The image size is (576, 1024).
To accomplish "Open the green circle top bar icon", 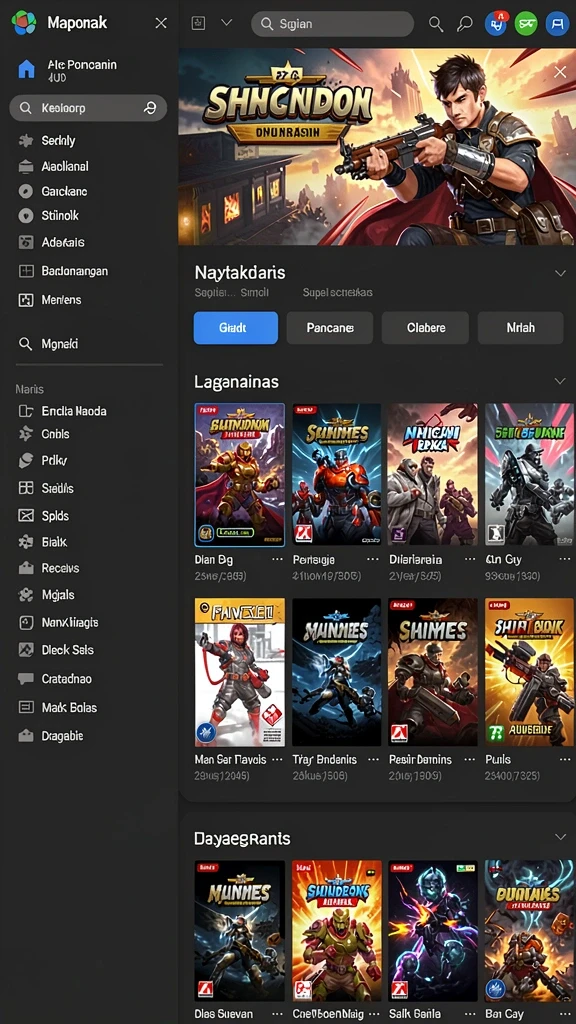I will click(526, 24).
